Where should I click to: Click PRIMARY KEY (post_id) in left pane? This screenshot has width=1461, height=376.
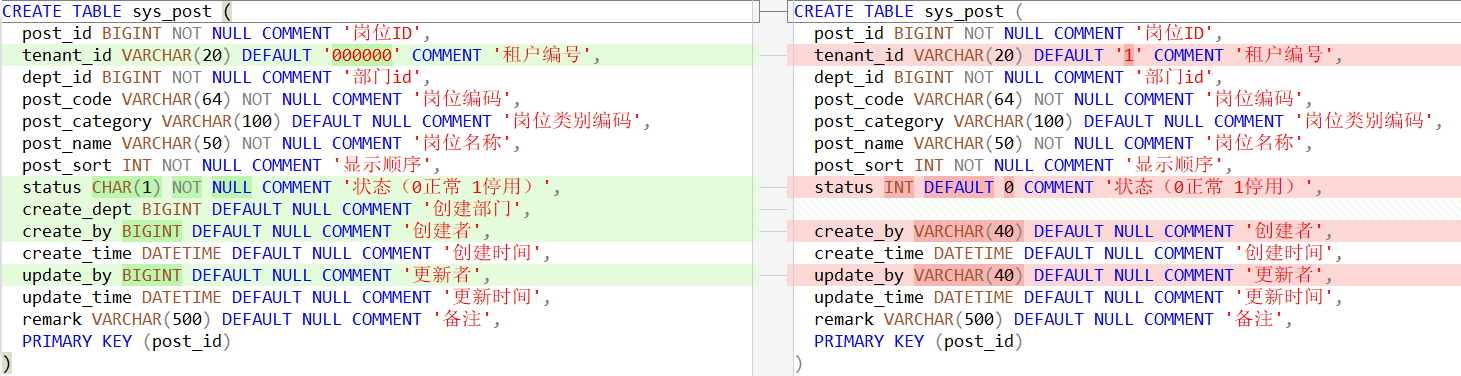tap(126, 341)
